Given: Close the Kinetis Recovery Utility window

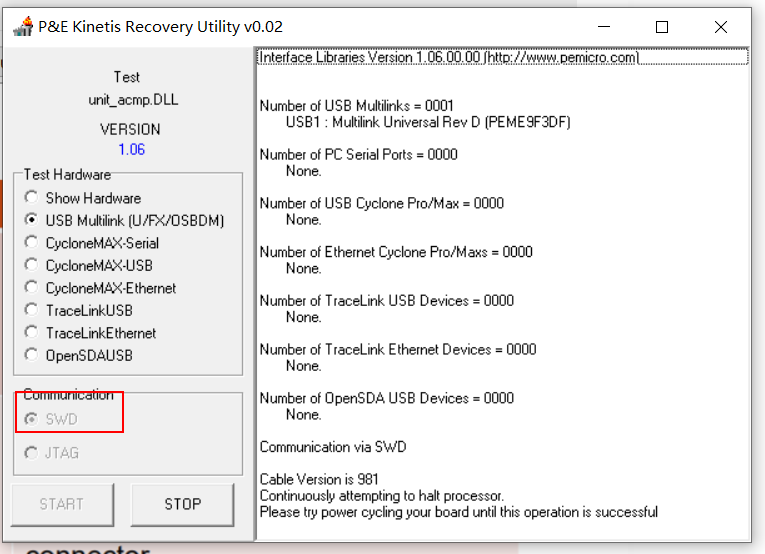Looking at the screenshot, I should [x=721, y=27].
